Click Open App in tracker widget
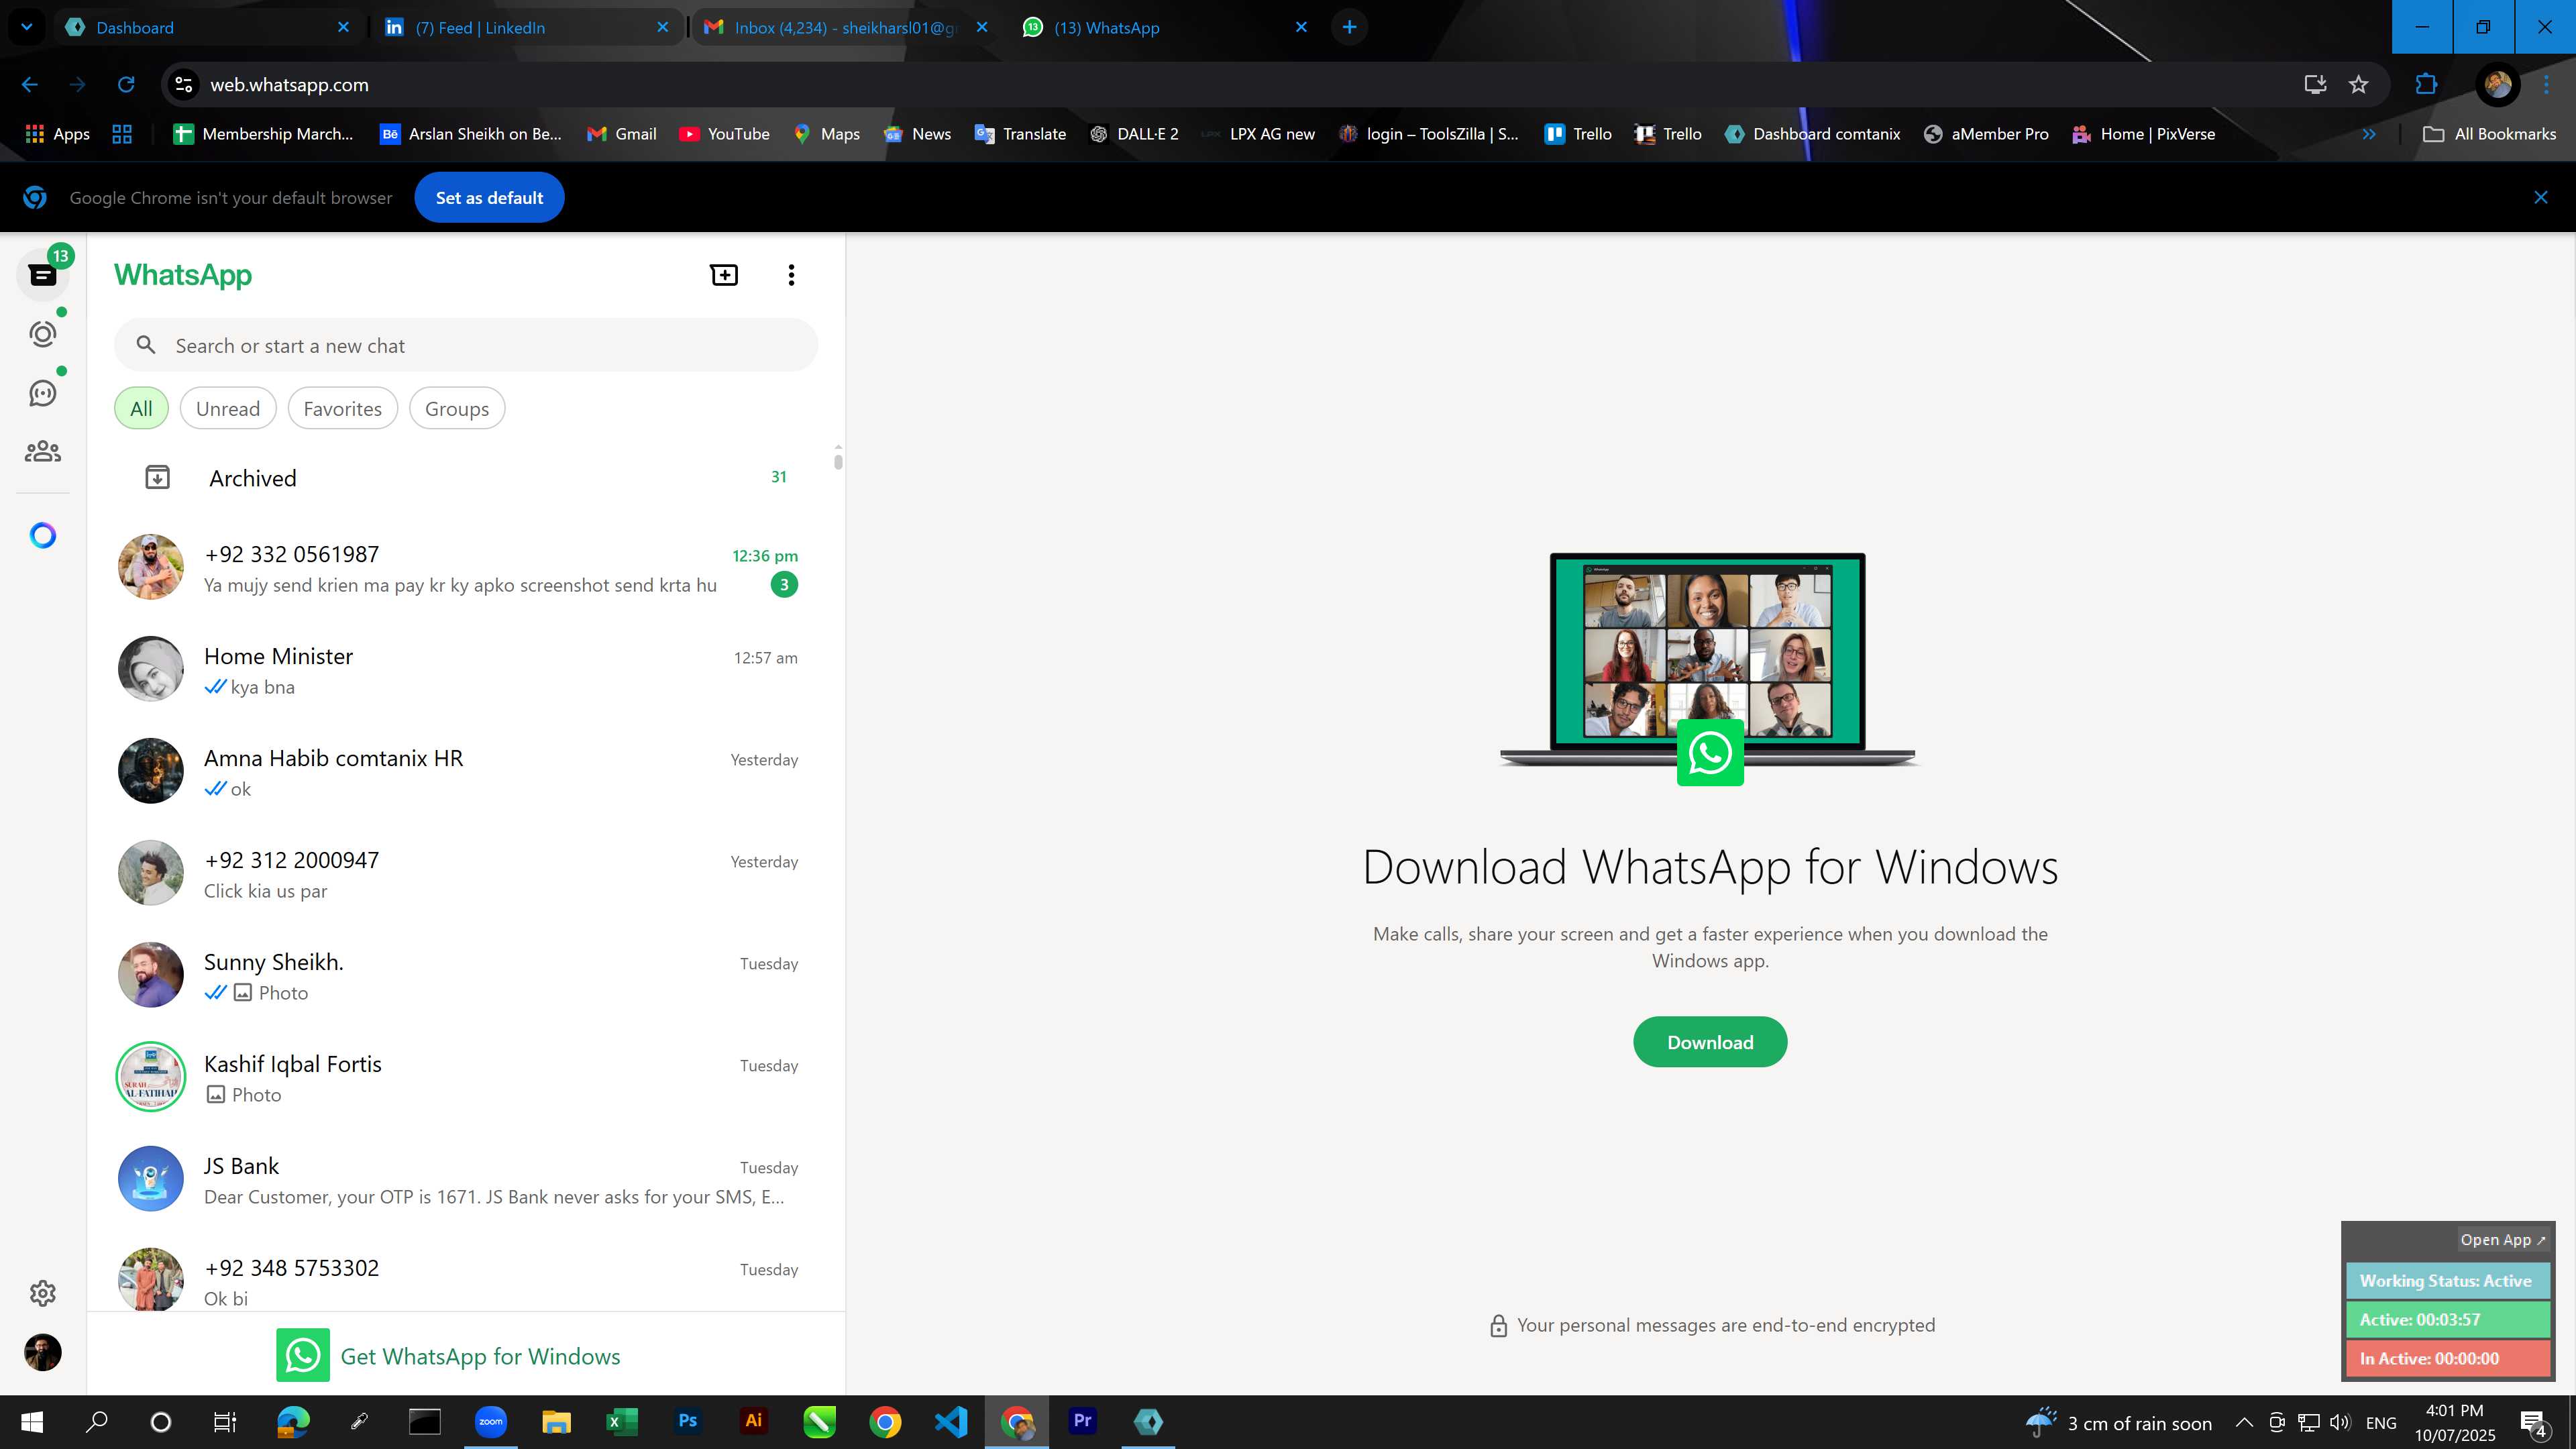Image resolution: width=2576 pixels, height=1449 pixels. tap(2503, 1239)
